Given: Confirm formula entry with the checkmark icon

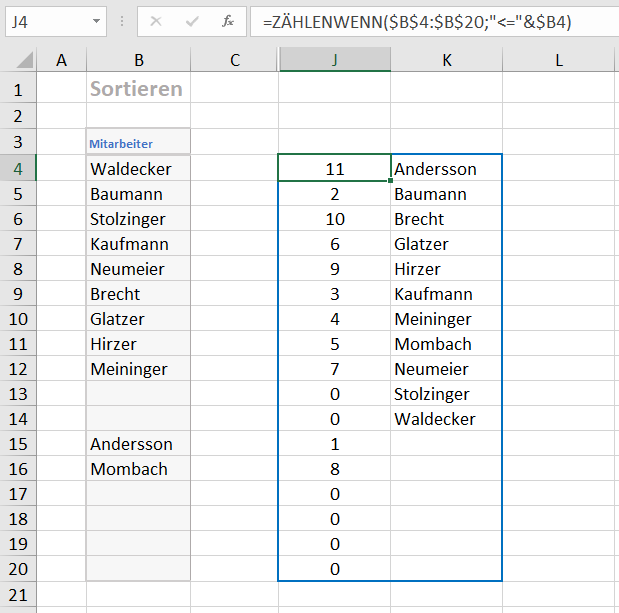Looking at the screenshot, I should pos(192,21).
